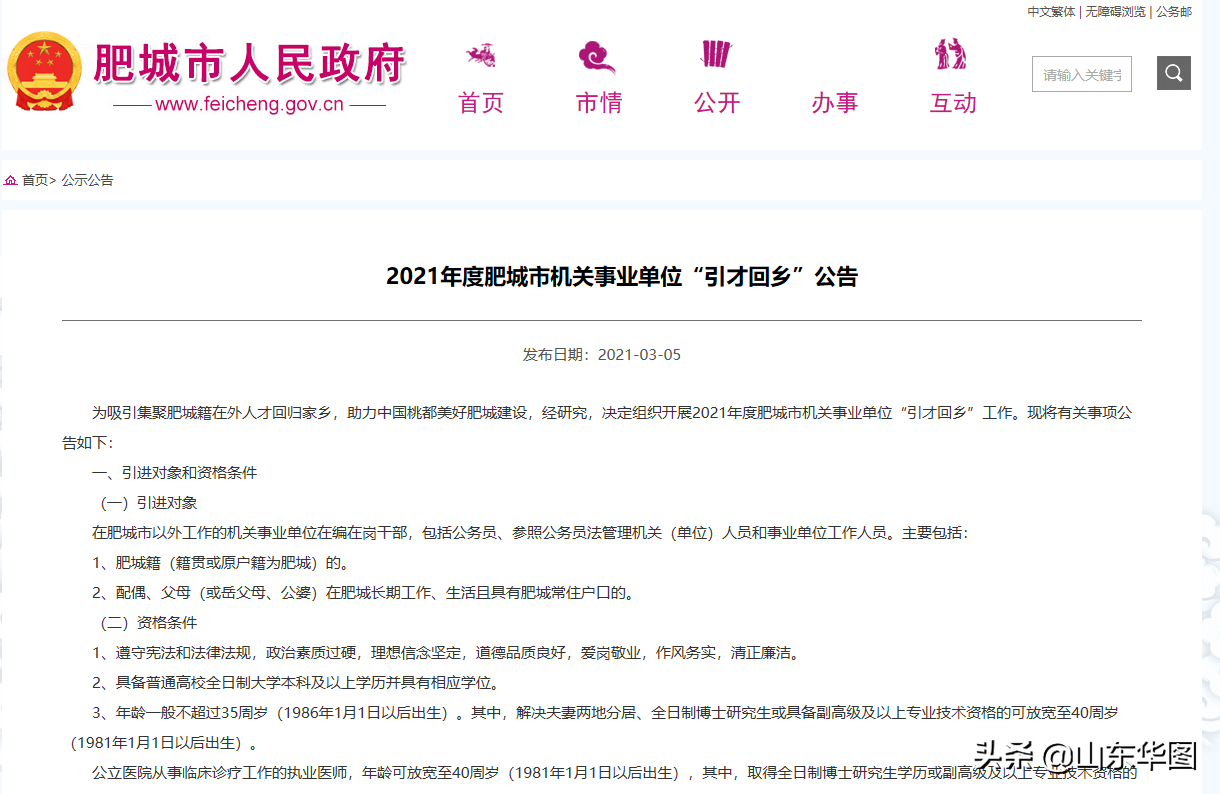Image resolution: width=1220 pixels, height=794 pixels.
Task: Open the 办事 menu item
Action: tap(835, 103)
